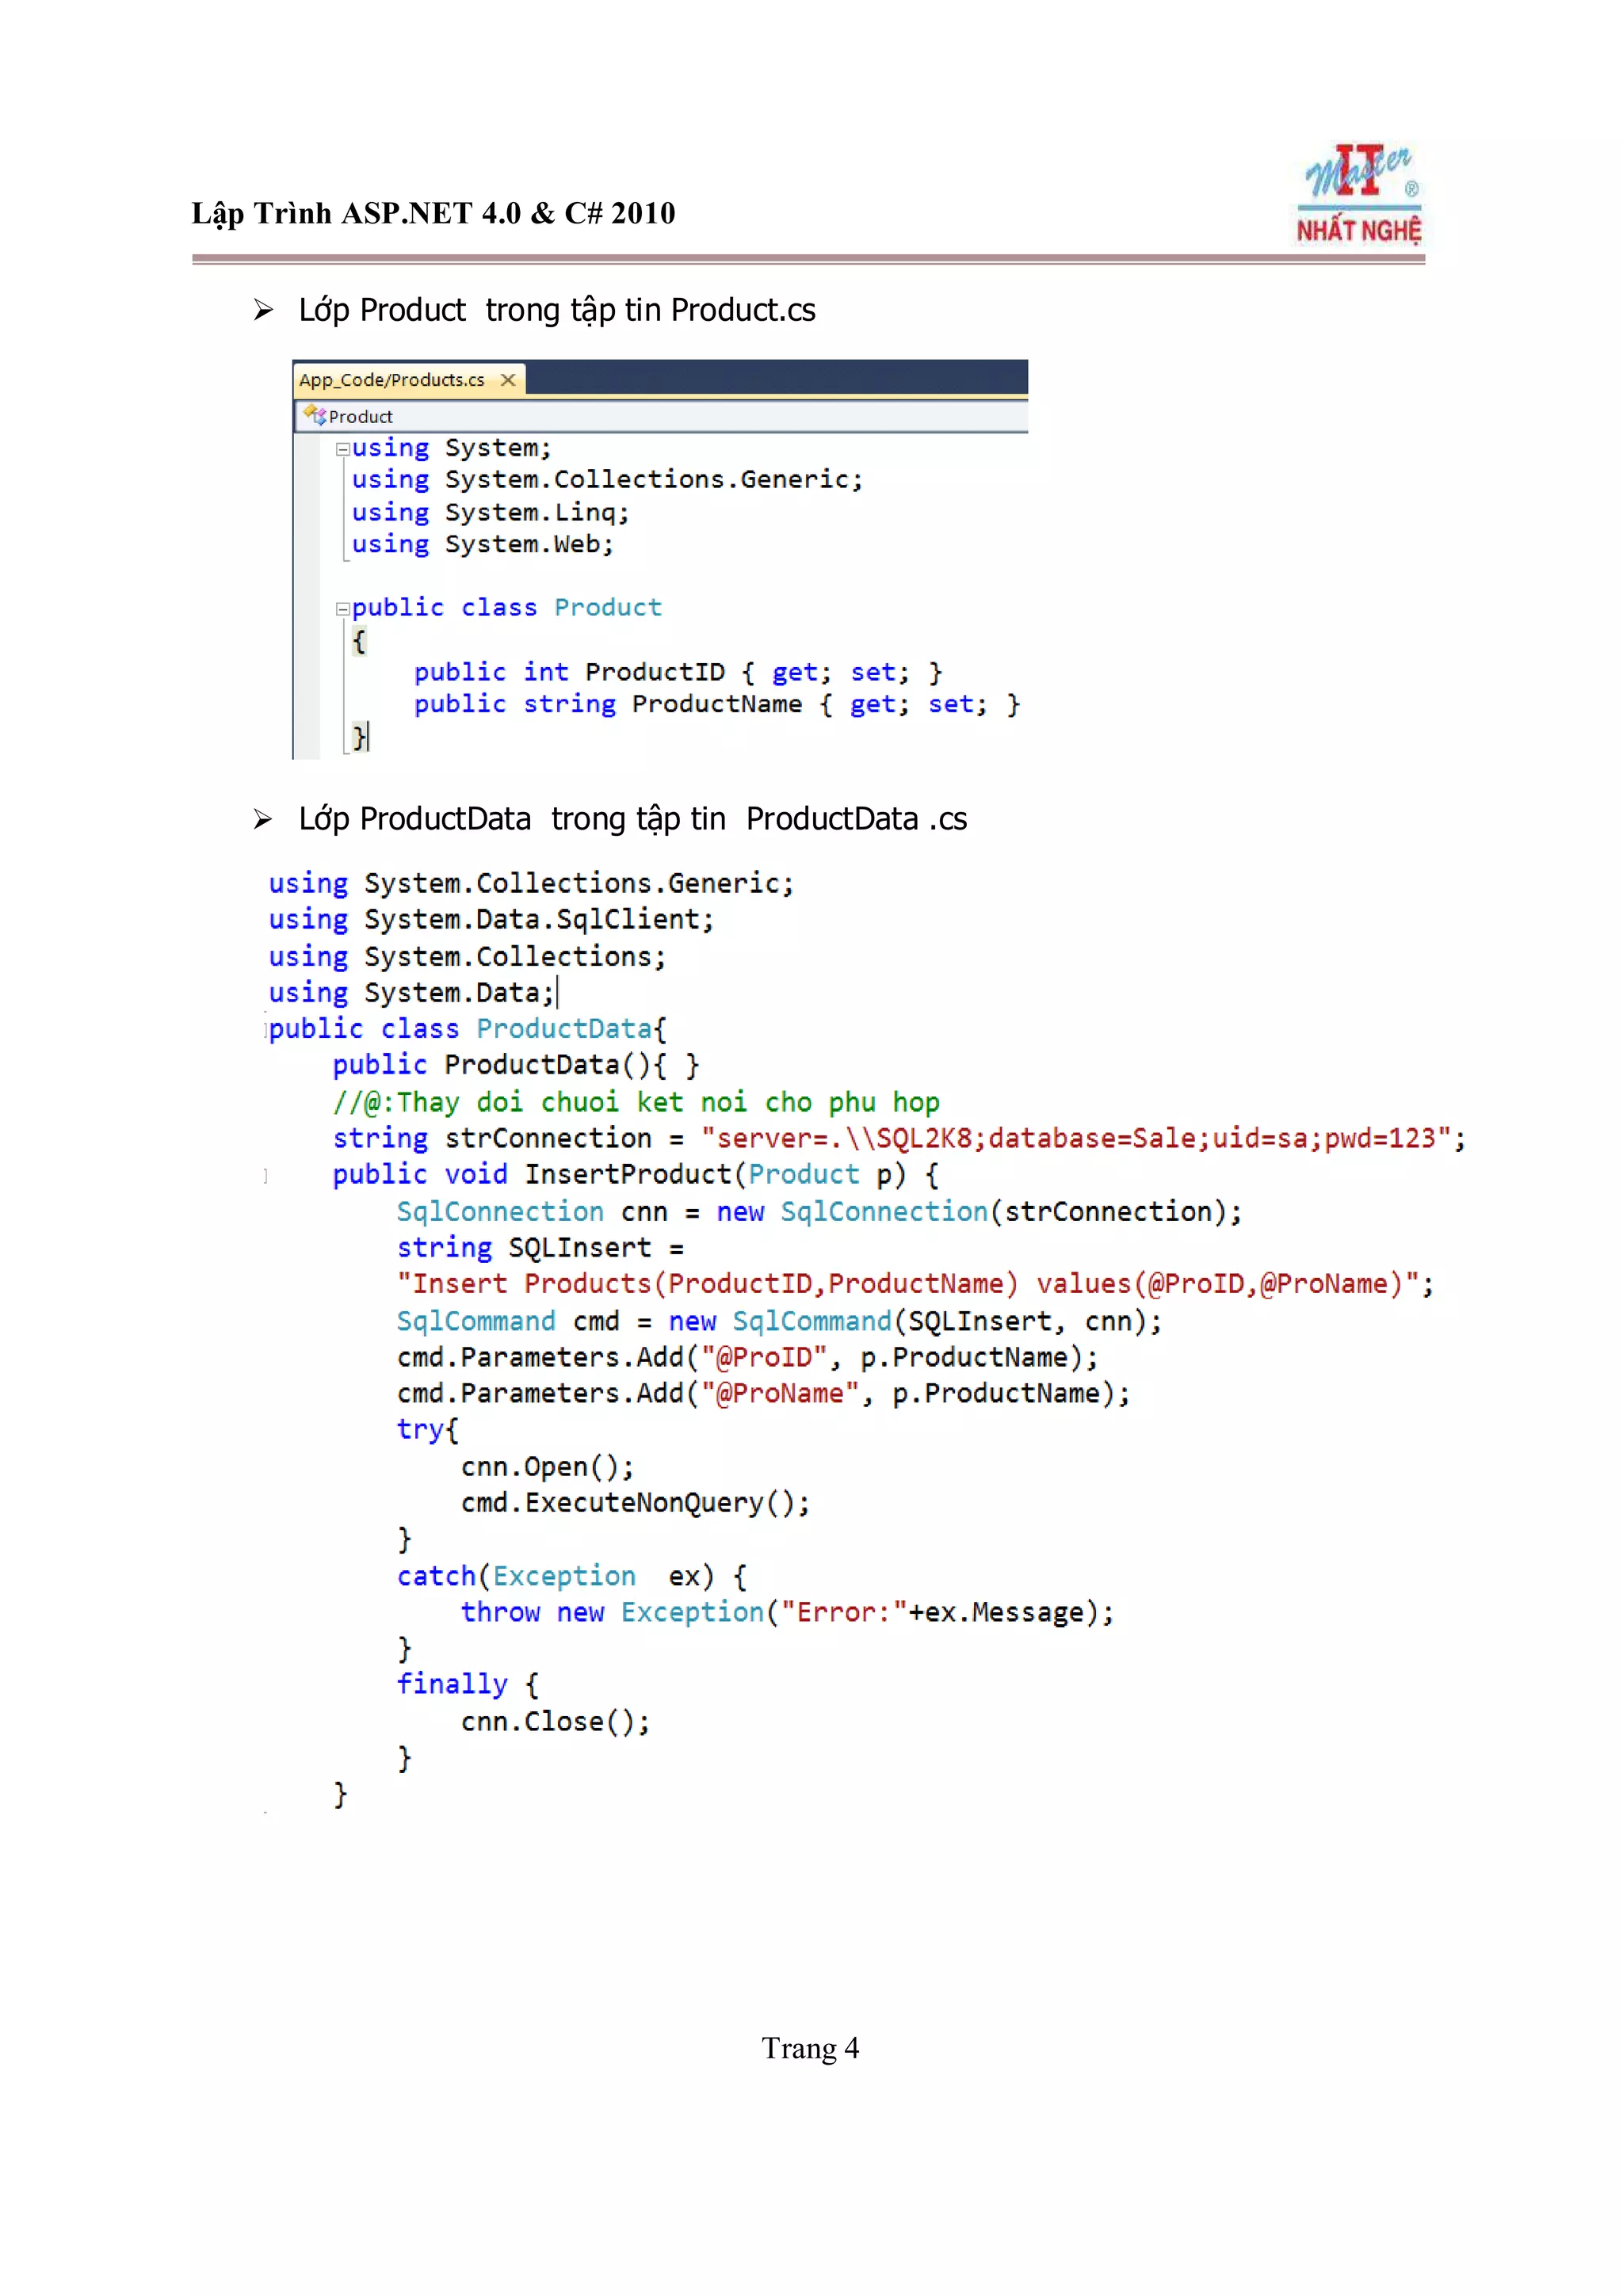
Task: Close the App_Code/Products.cs tab
Action: pyautogui.click(x=508, y=380)
